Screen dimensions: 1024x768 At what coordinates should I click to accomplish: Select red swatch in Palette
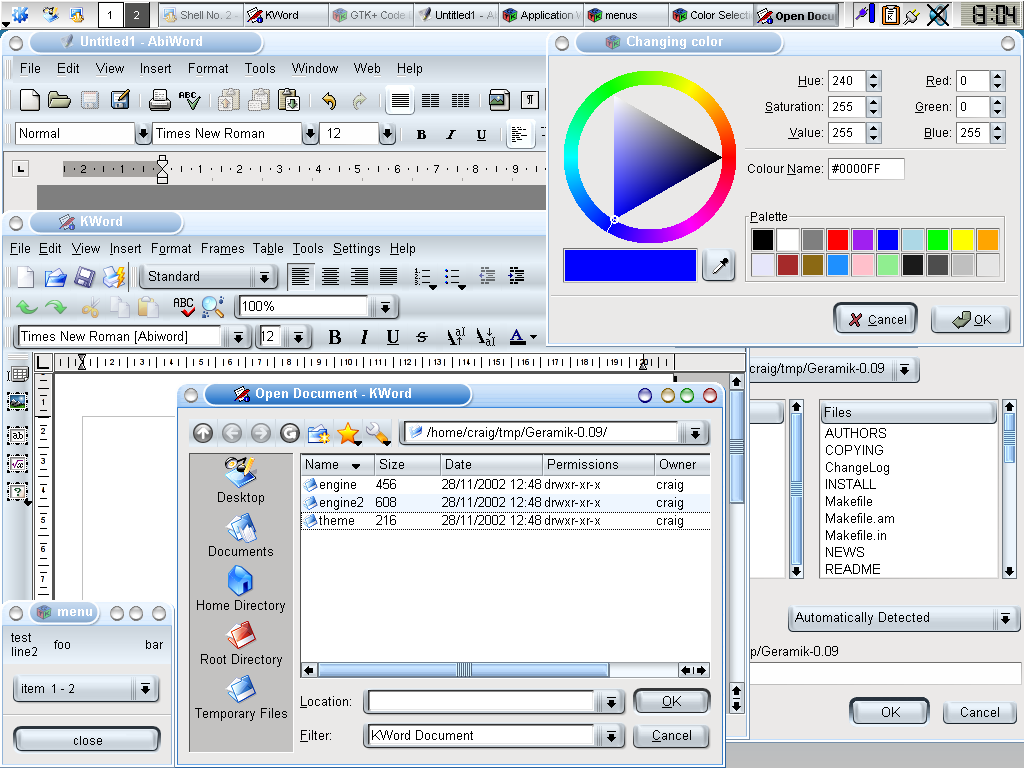tap(837, 240)
